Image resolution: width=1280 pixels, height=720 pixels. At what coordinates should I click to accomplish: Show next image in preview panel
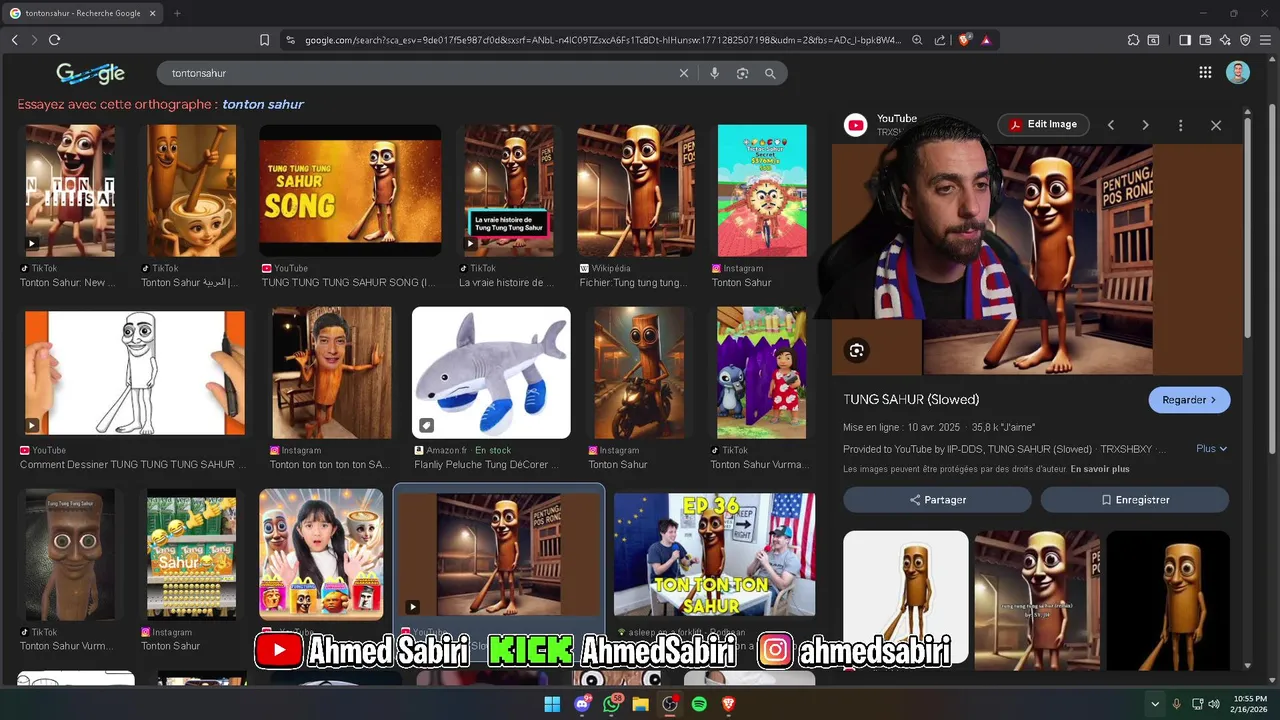coord(1145,125)
